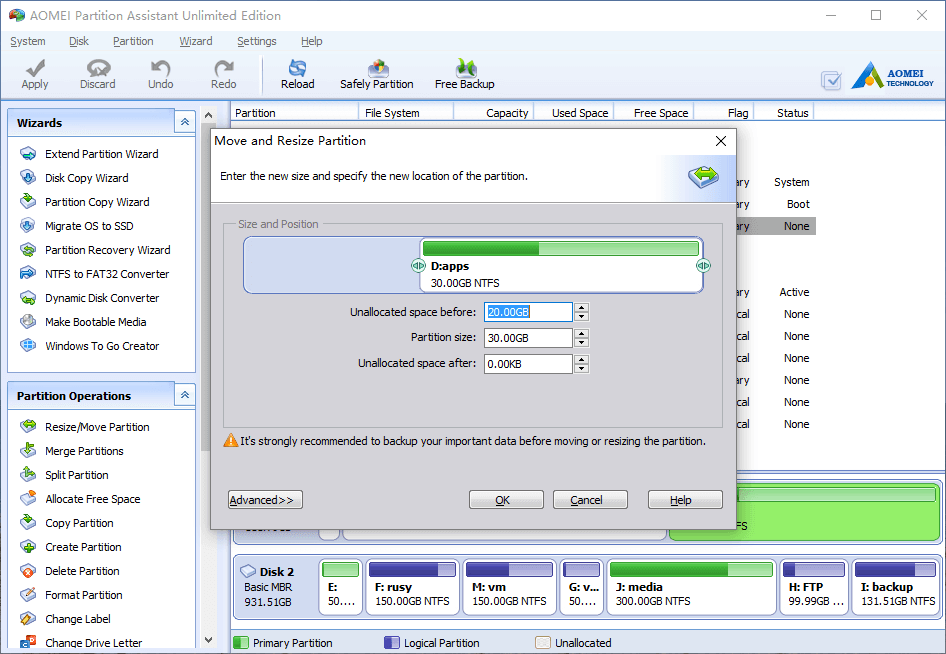Screen dimensions: 946x654
Task: Expand dialog options with Advanced>> button
Action: click(x=265, y=500)
